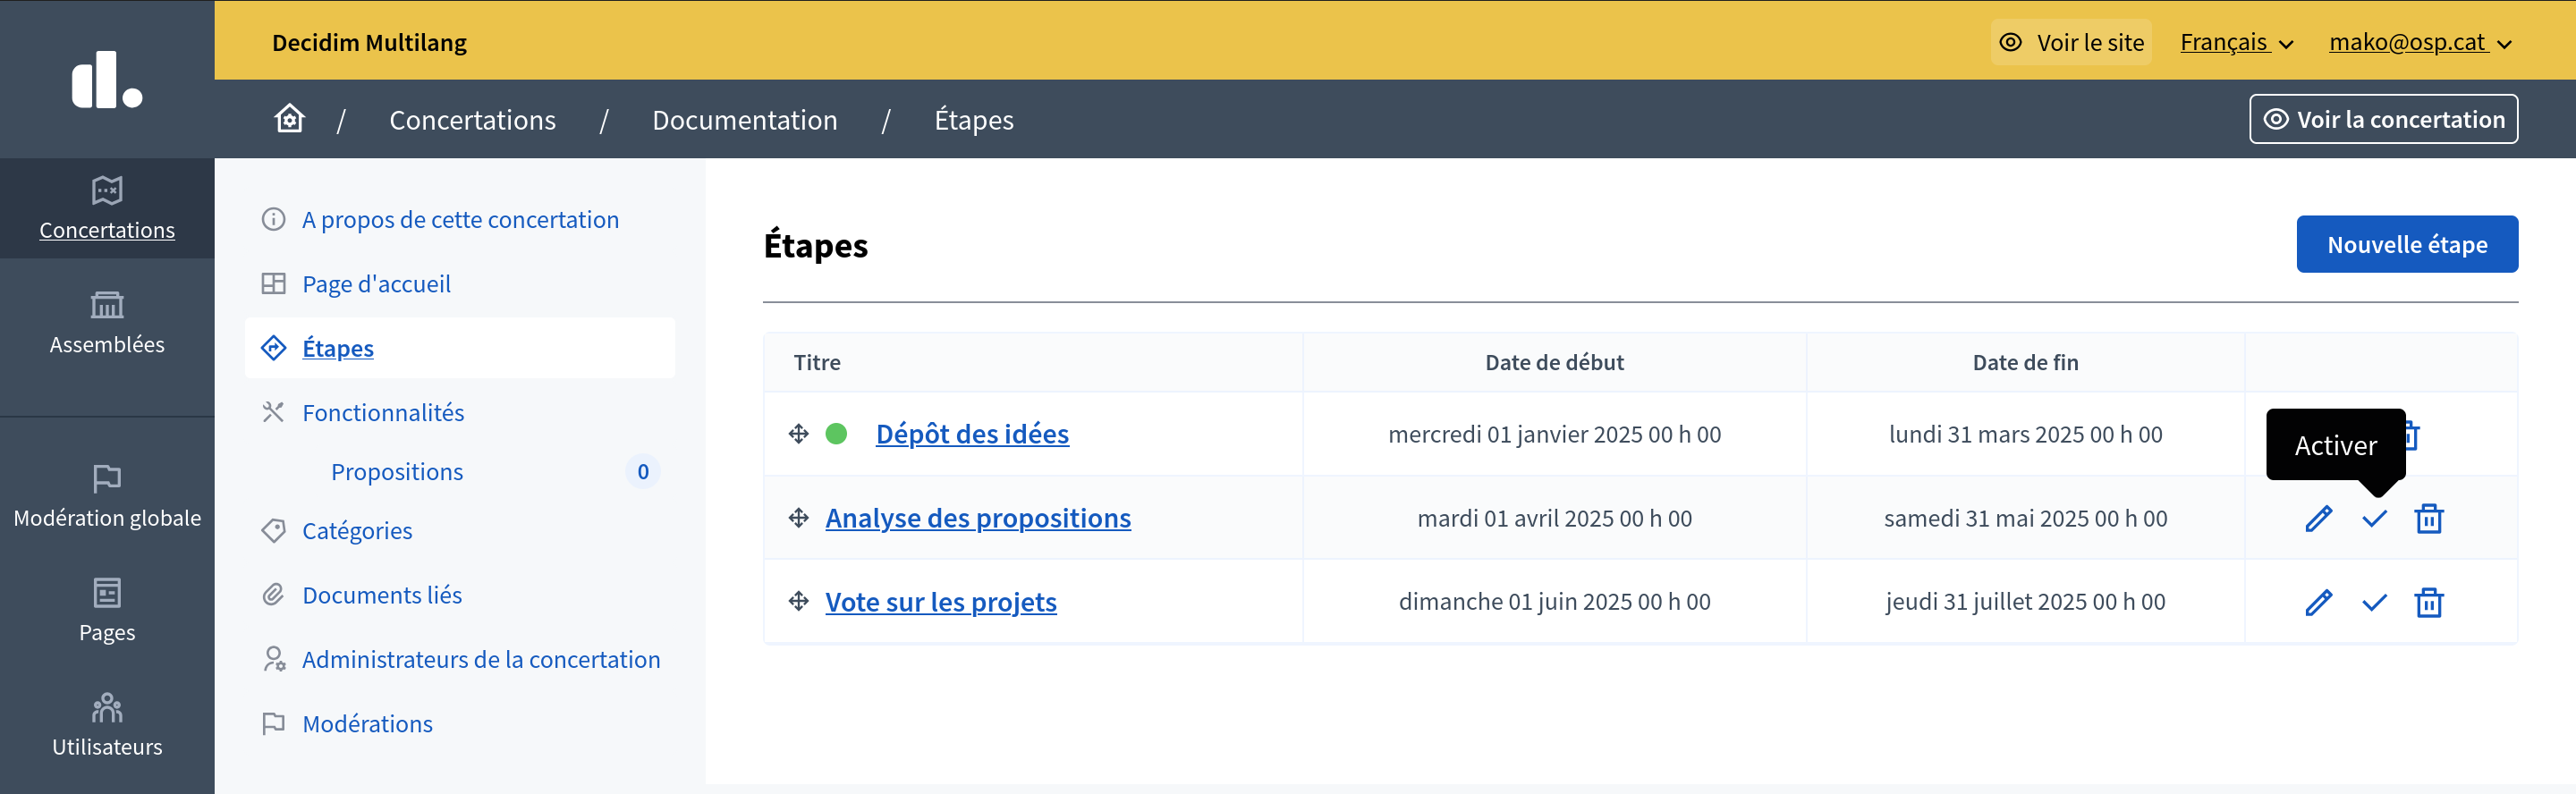
Task: Click the Étapes breadcrumb item
Action: [x=974, y=120]
